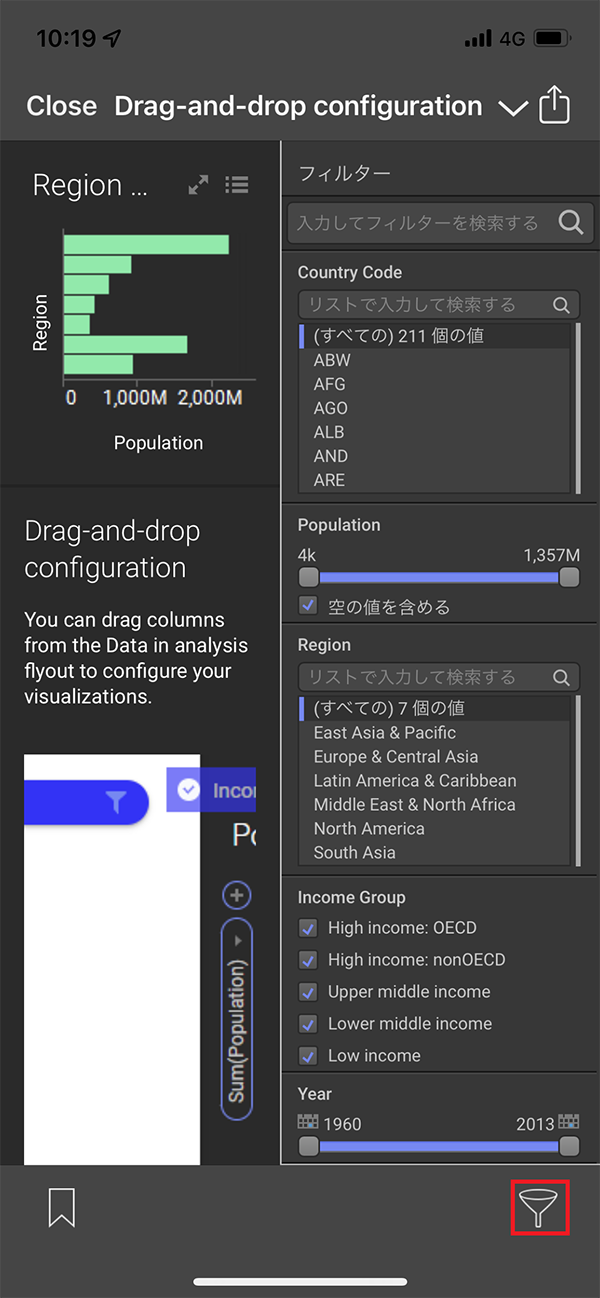
Task: Tap the plus icon in the tutorial image
Action: coord(237,895)
